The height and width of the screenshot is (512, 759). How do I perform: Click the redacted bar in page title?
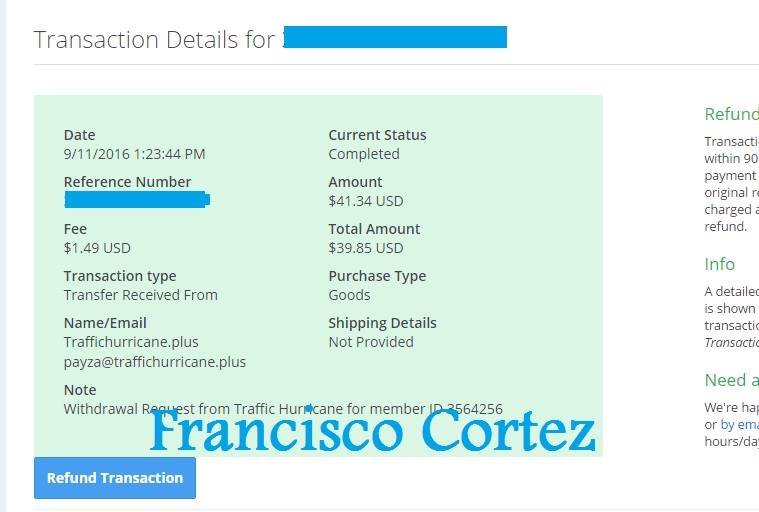[x=395, y=38]
